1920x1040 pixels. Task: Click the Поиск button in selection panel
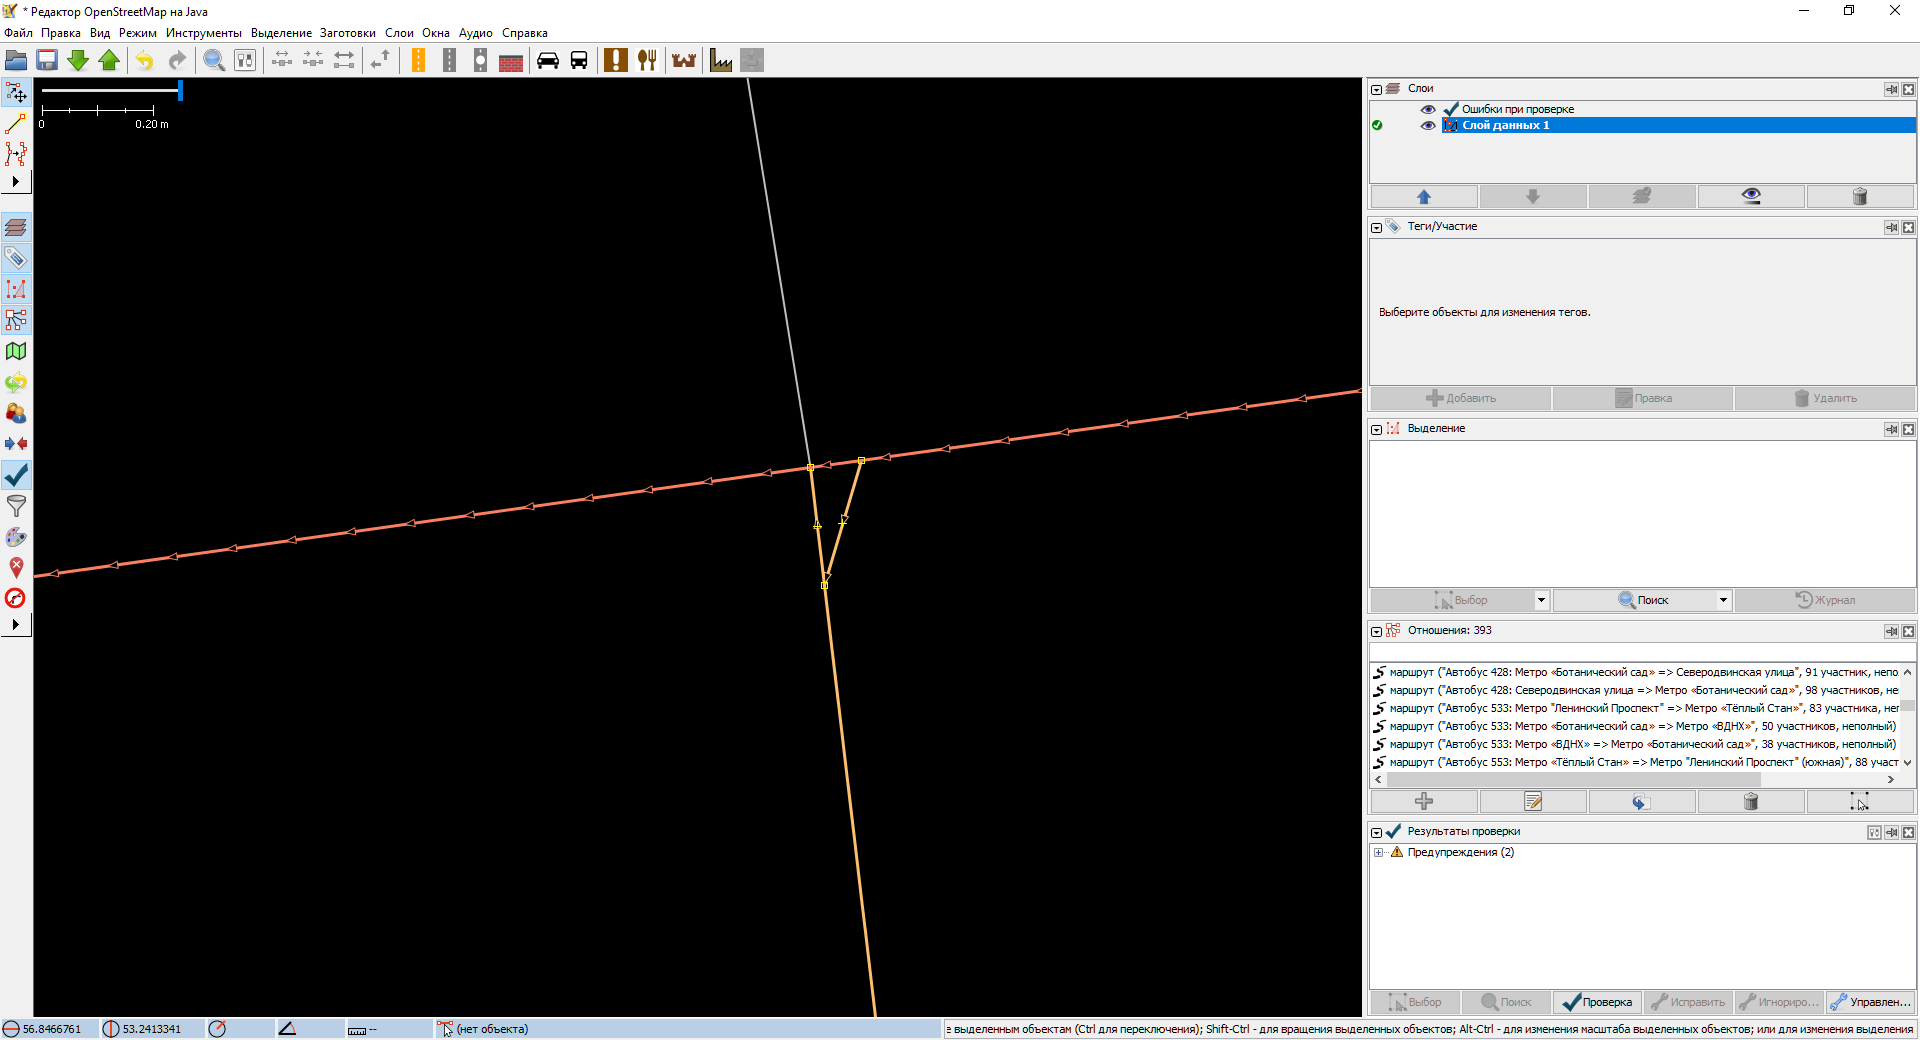click(1634, 600)
